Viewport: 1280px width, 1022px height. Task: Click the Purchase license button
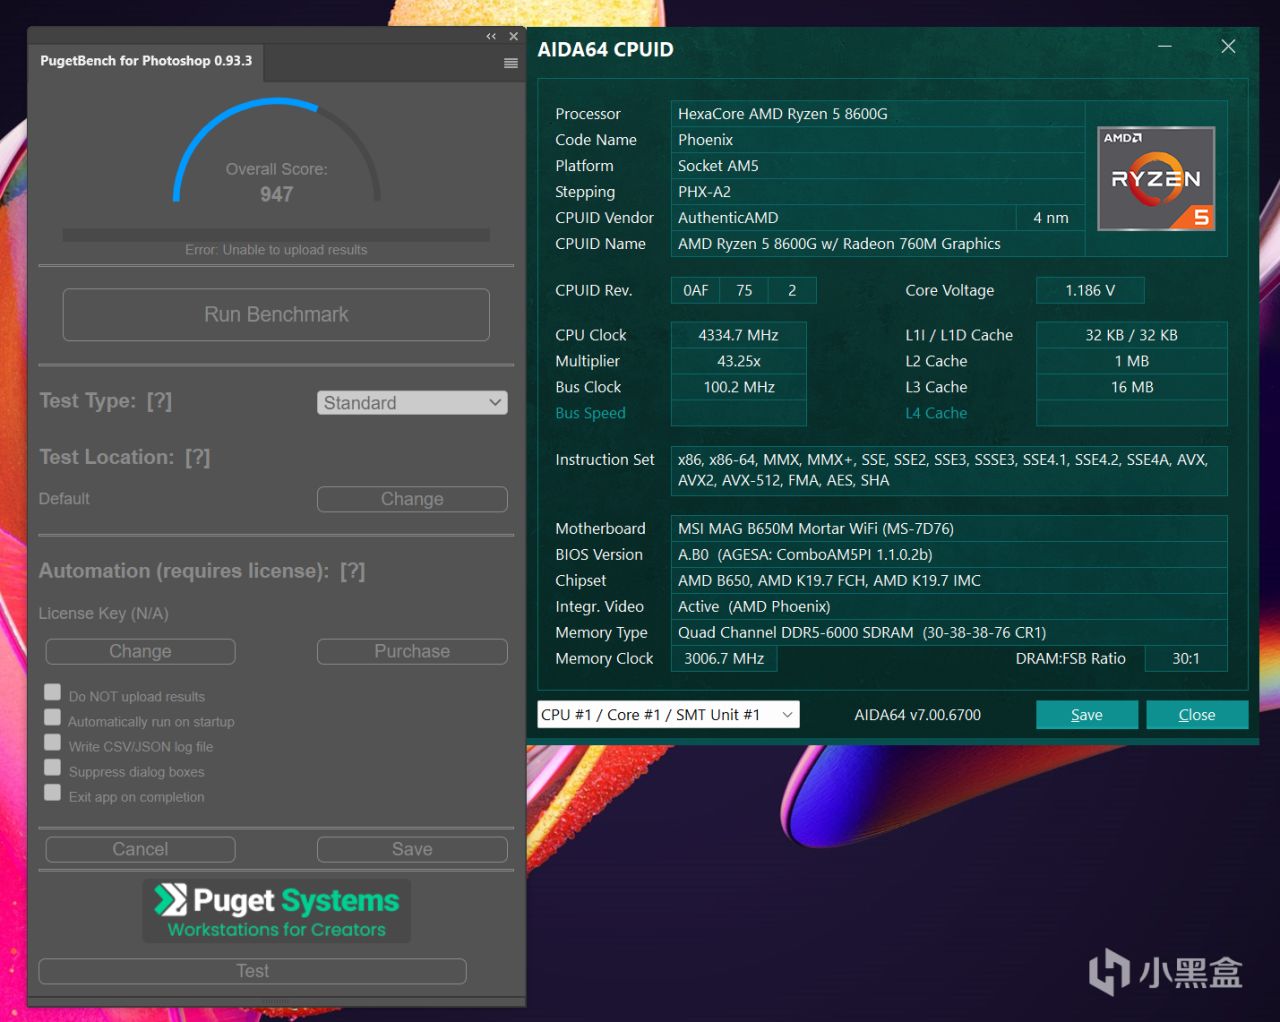click(412, 652)
